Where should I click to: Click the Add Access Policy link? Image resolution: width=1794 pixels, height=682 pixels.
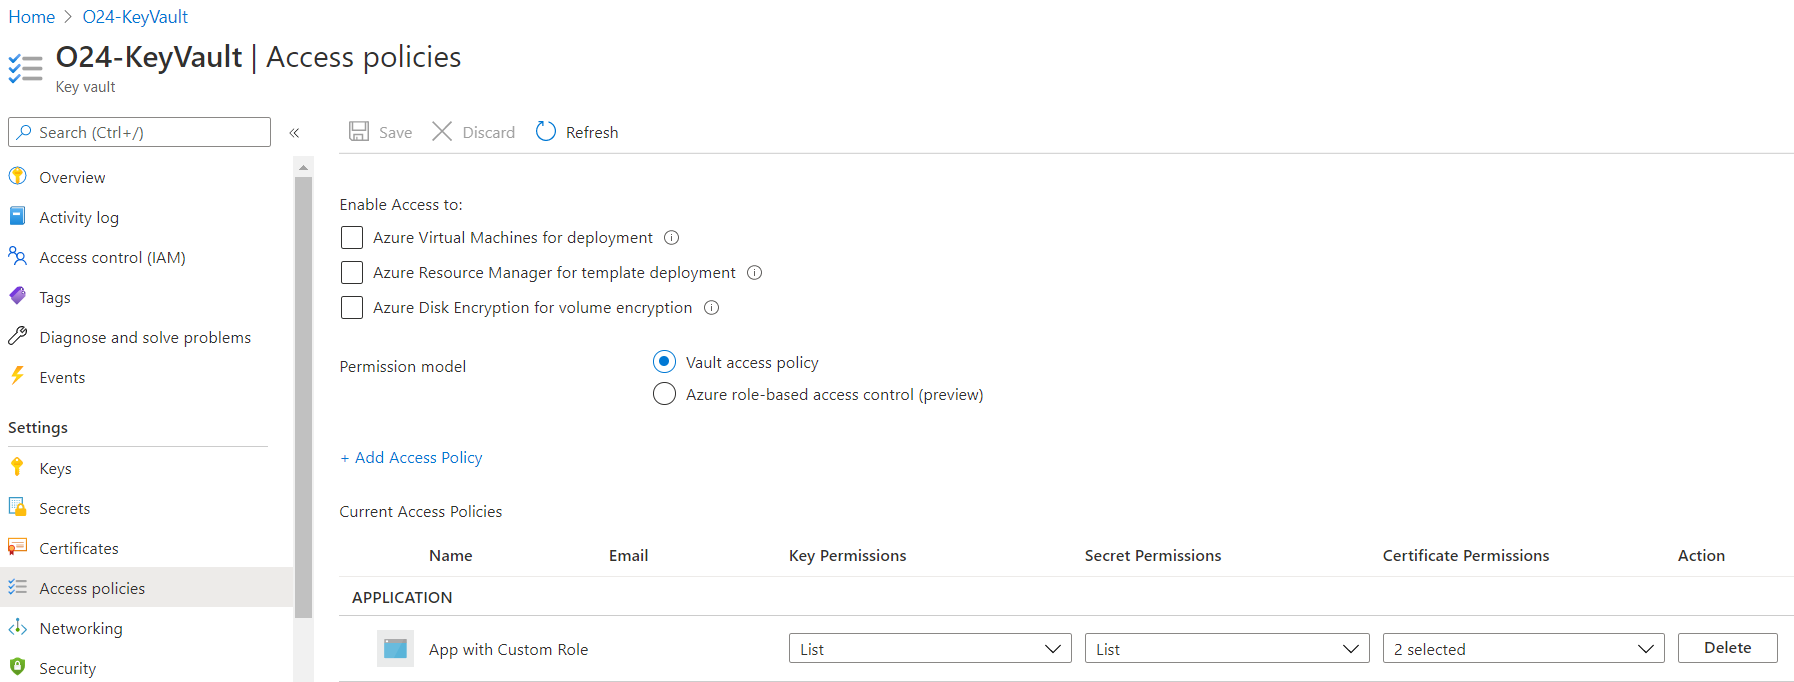pos(411,458)
